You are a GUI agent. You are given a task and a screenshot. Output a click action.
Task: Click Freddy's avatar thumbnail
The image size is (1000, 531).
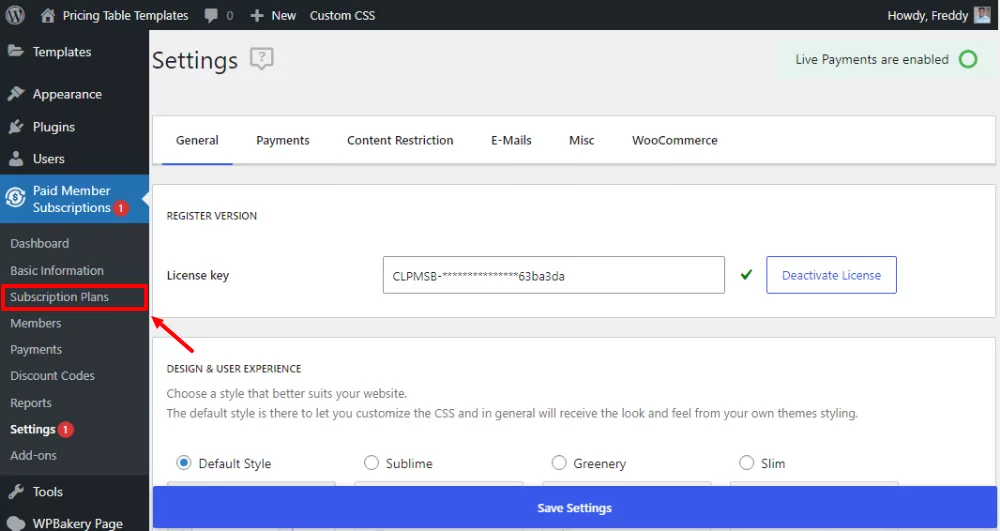pos(982,15)
